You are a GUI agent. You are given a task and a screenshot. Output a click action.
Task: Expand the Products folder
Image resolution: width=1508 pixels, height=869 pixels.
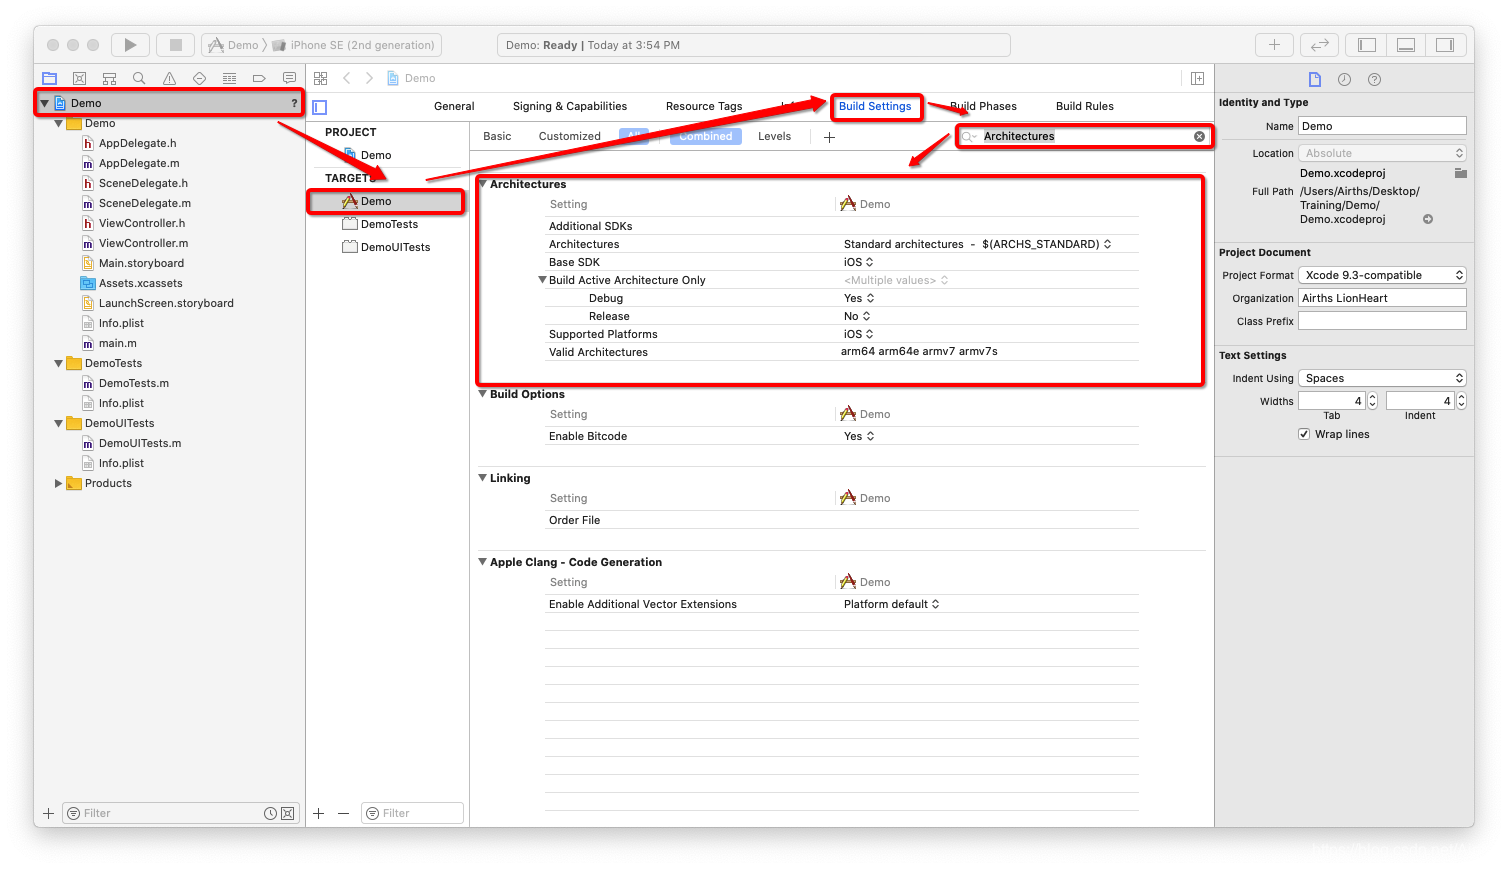coord(58,483)
